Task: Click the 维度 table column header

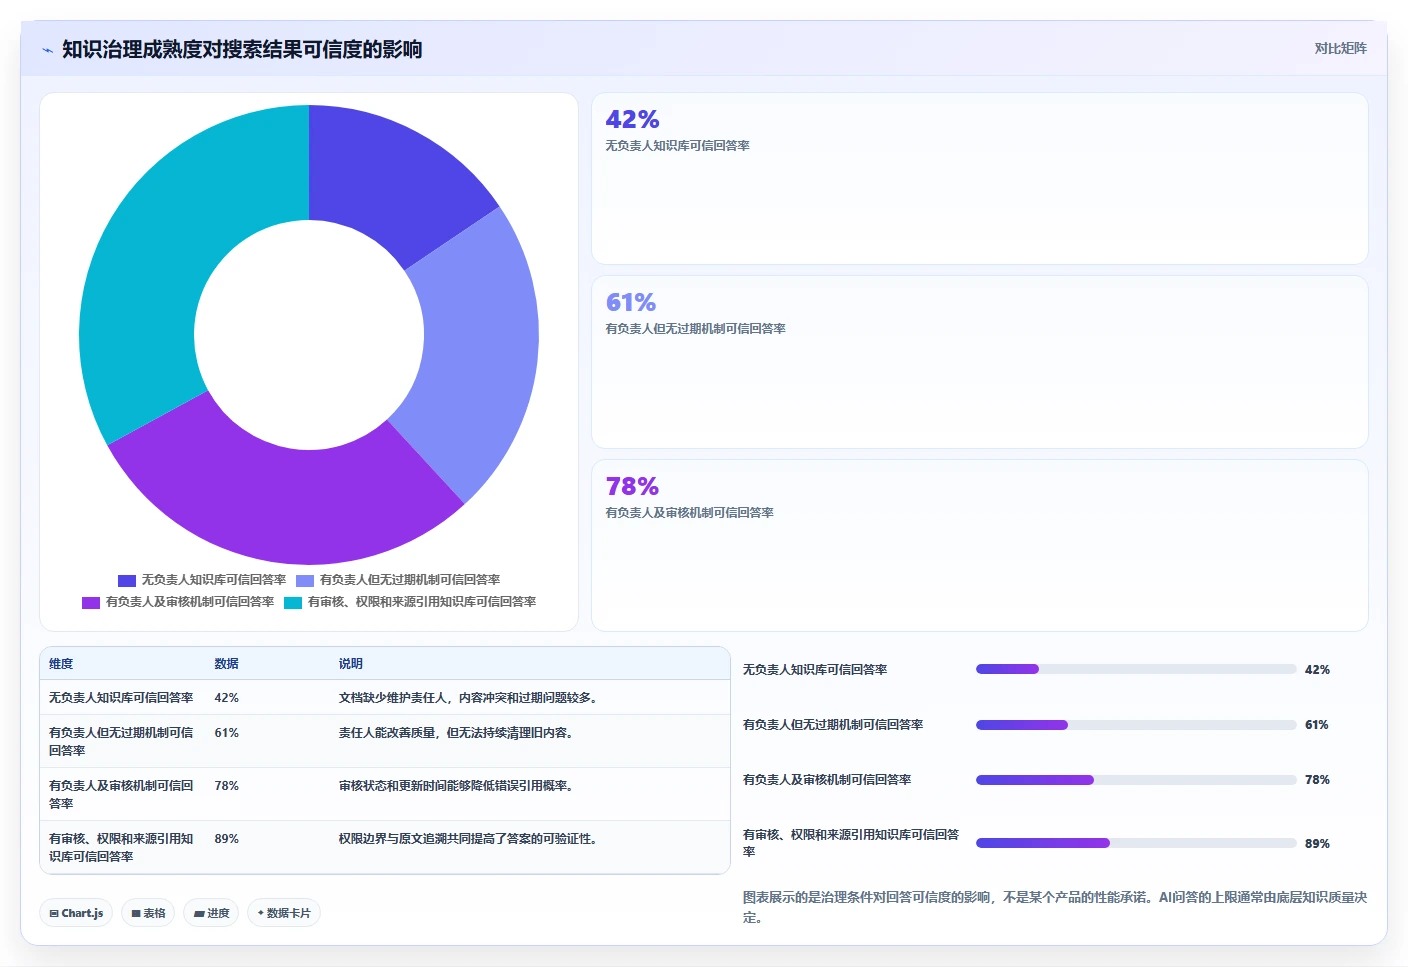Action: coord(61,664)
